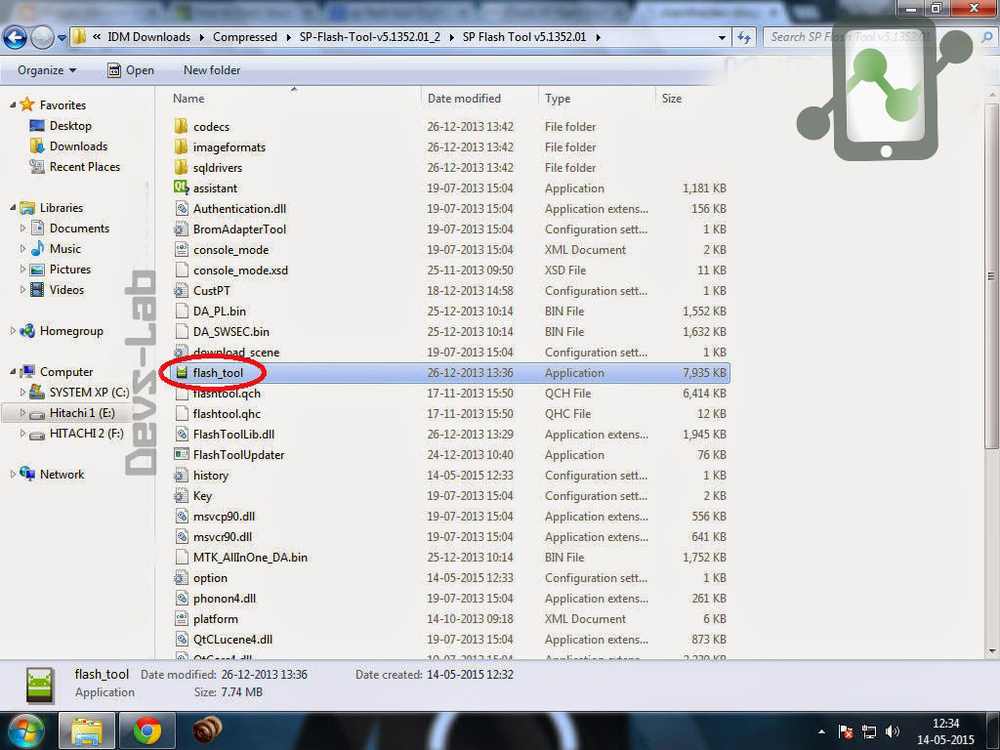The image size is (1000, 750).
Task: Select the FlashToolLib.dll file icon
Action: (182, 434)
